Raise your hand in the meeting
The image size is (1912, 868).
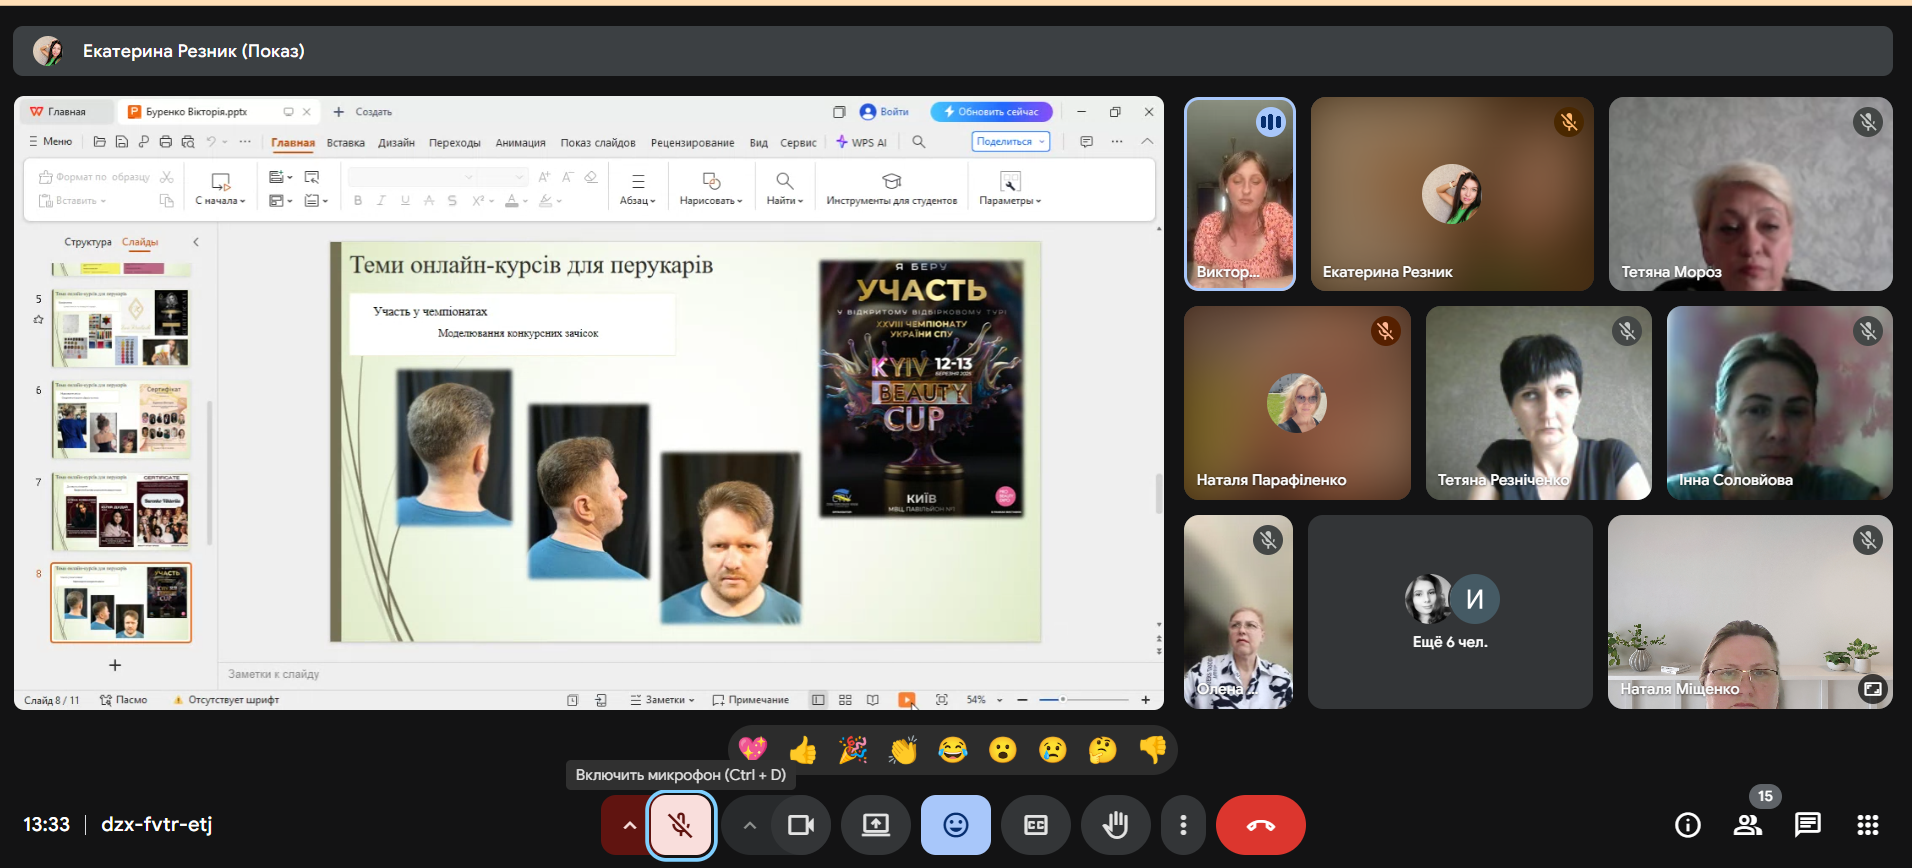click(1116, 825)
